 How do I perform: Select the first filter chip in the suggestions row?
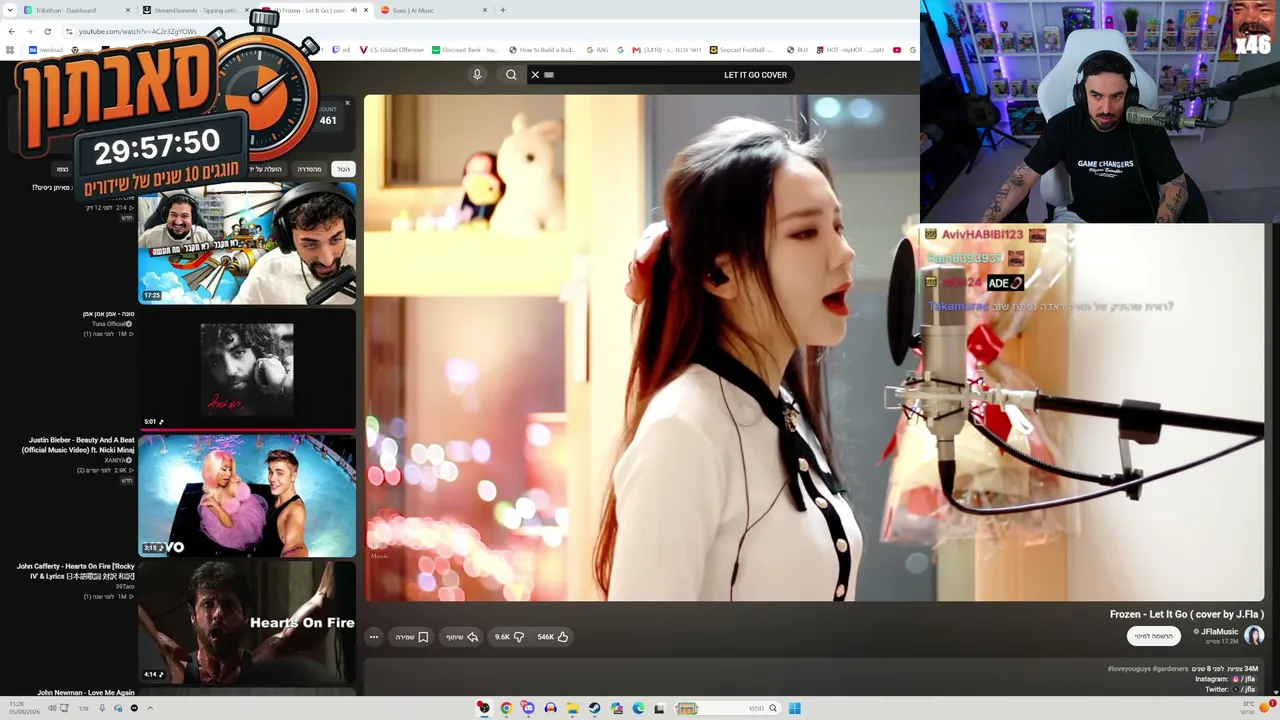(343, 169)
